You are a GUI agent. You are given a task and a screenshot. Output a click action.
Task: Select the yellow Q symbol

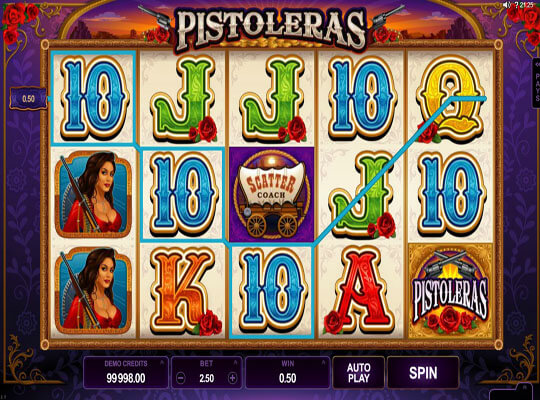pyautogui.click(x=450, y=99)
